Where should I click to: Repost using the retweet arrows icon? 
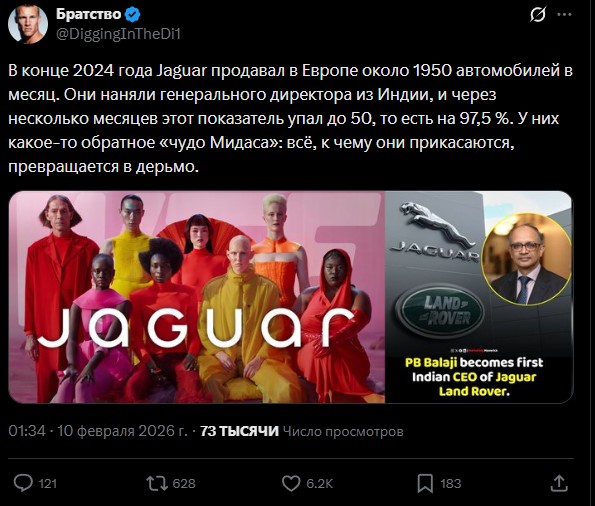157,483
